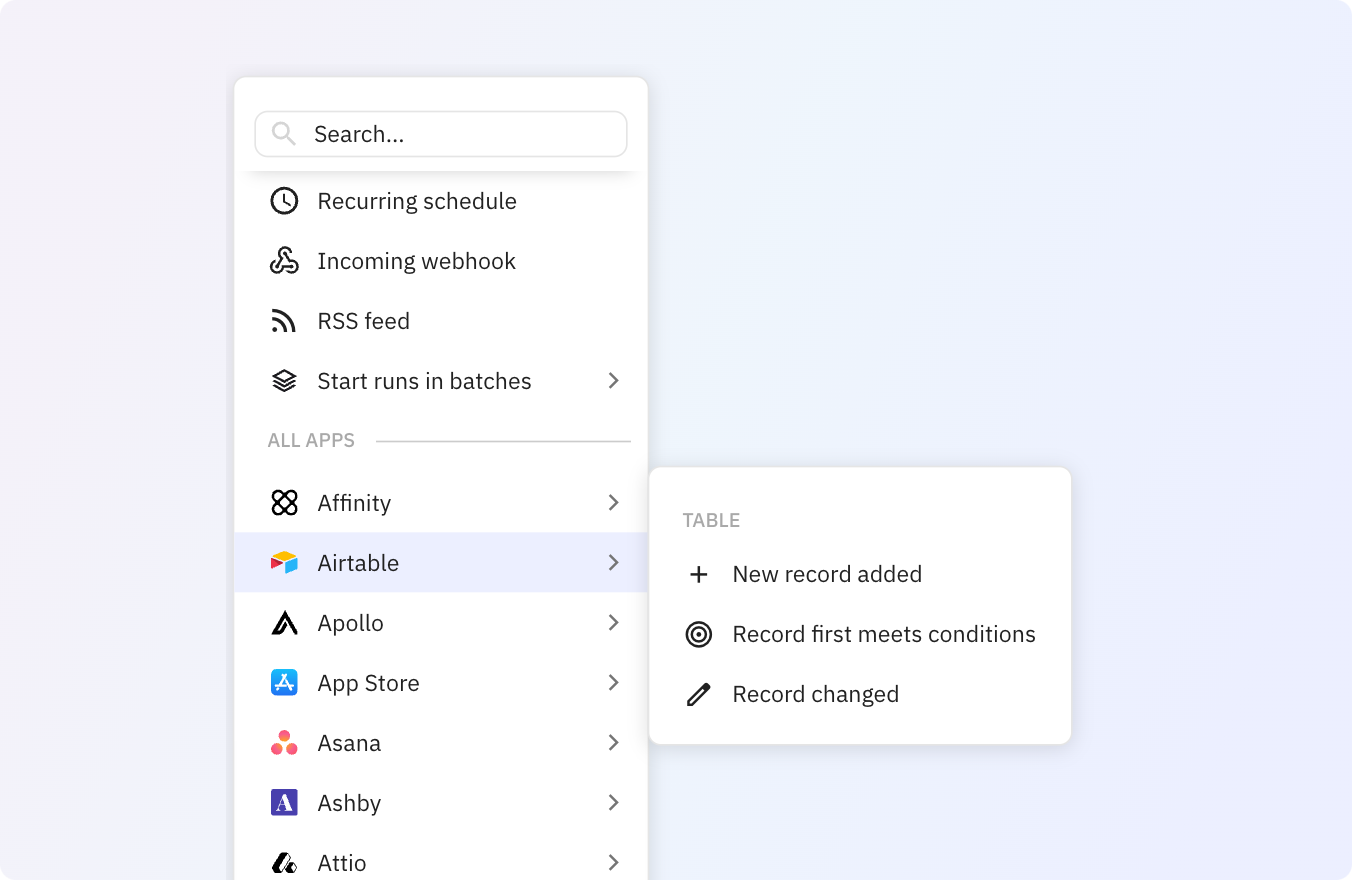The image size is (1352, 880).
Task: Open the Ashby app entry
Action: tap(441, 803)
